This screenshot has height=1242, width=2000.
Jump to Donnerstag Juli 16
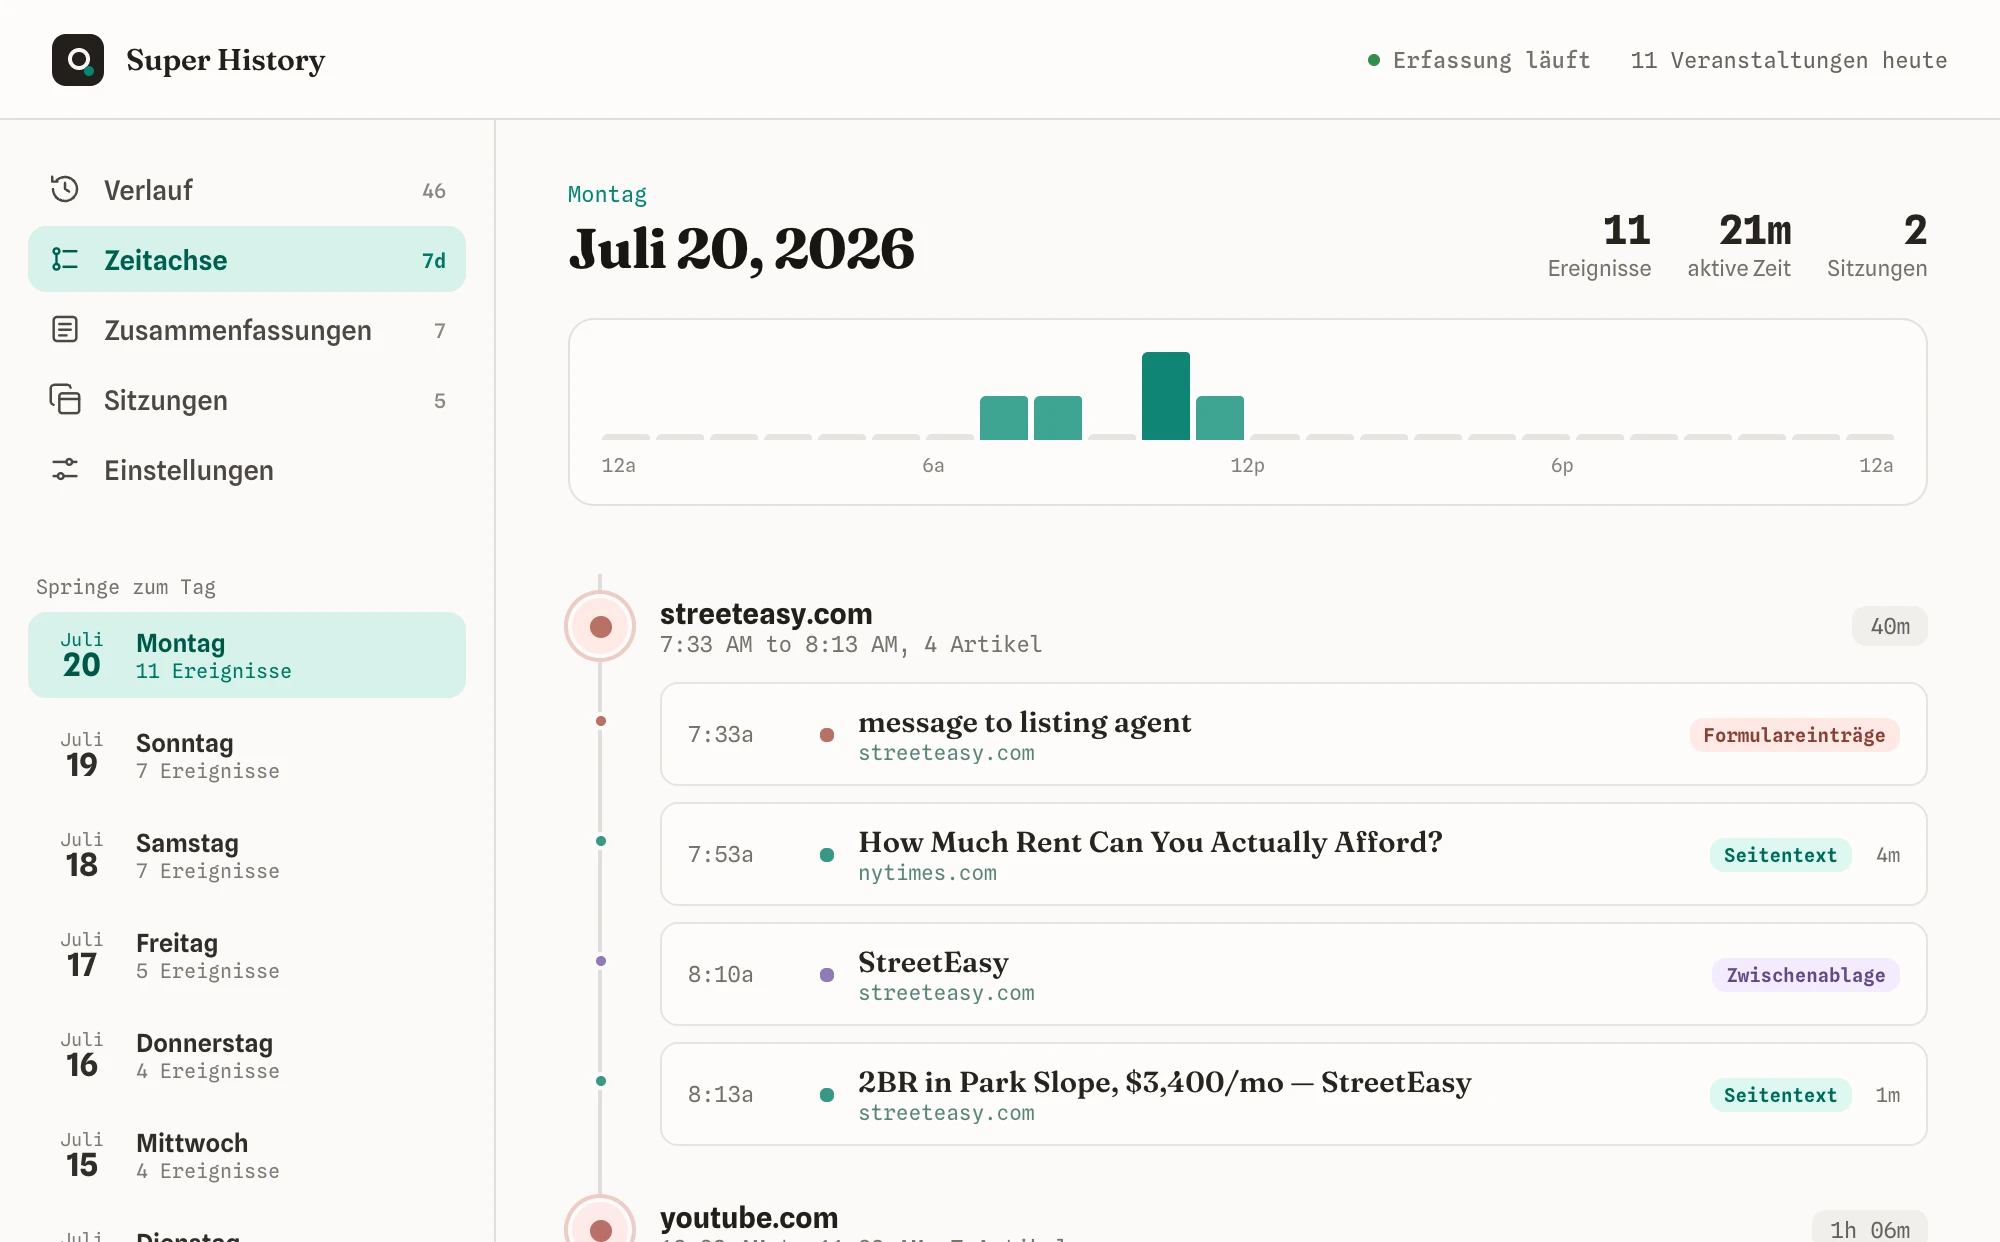tap(247, 1055)
